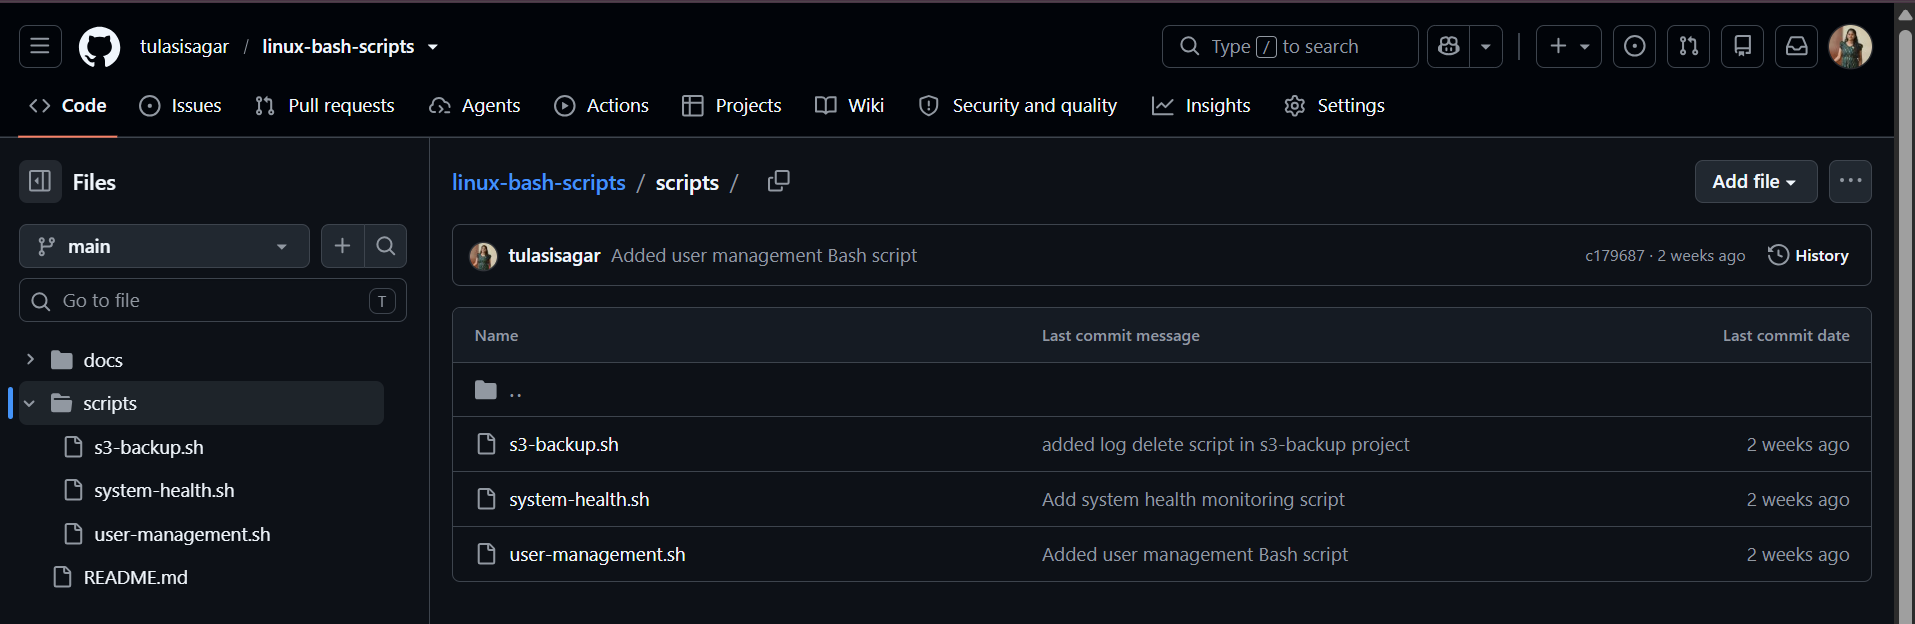Open the Insights tab
Image resolution: width=1915 pixels, height=624 pixels.
click(1200, 106)
